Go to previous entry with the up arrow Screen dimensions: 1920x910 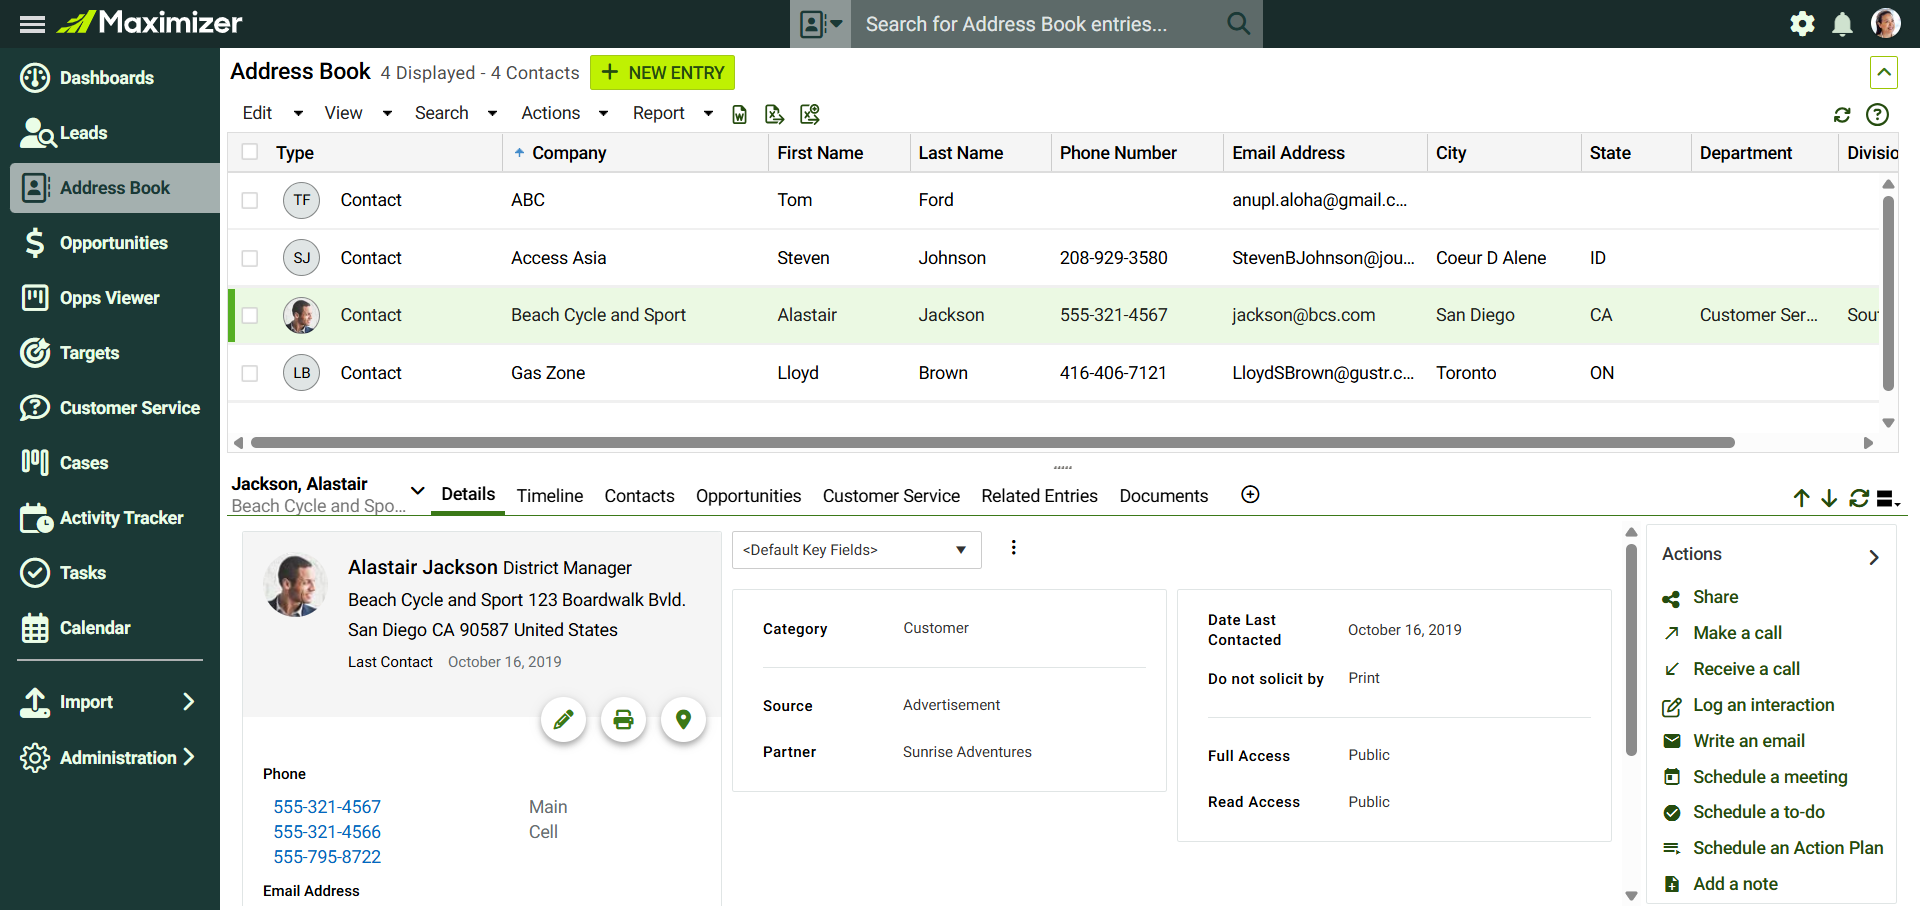point(1801,498)
